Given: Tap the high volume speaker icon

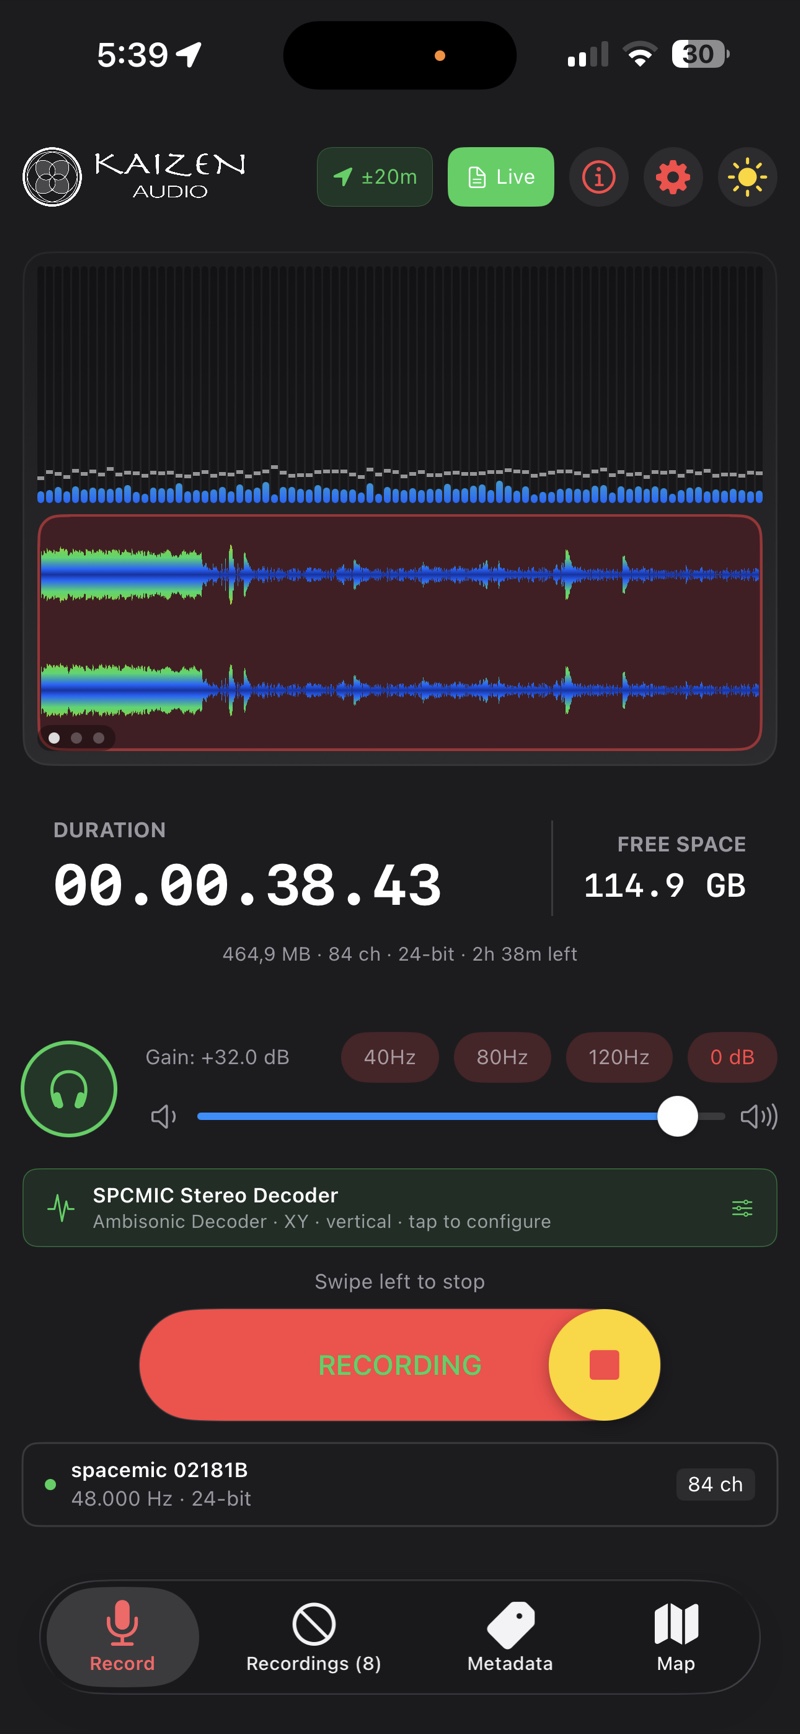Looking at the screenshot, I should pos(758,1116).
